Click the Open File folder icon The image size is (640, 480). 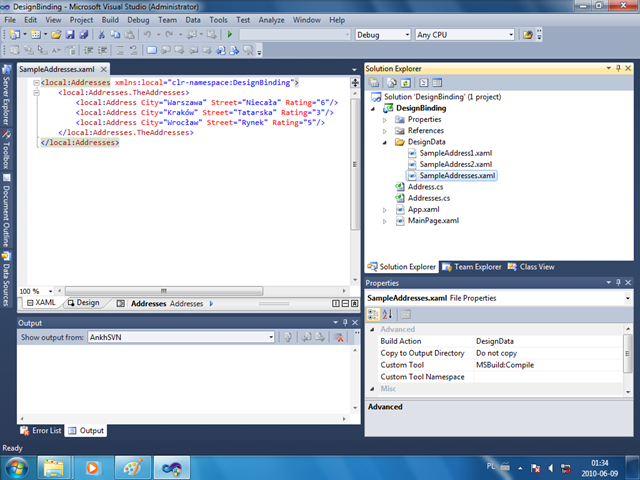tap(56, 35)
